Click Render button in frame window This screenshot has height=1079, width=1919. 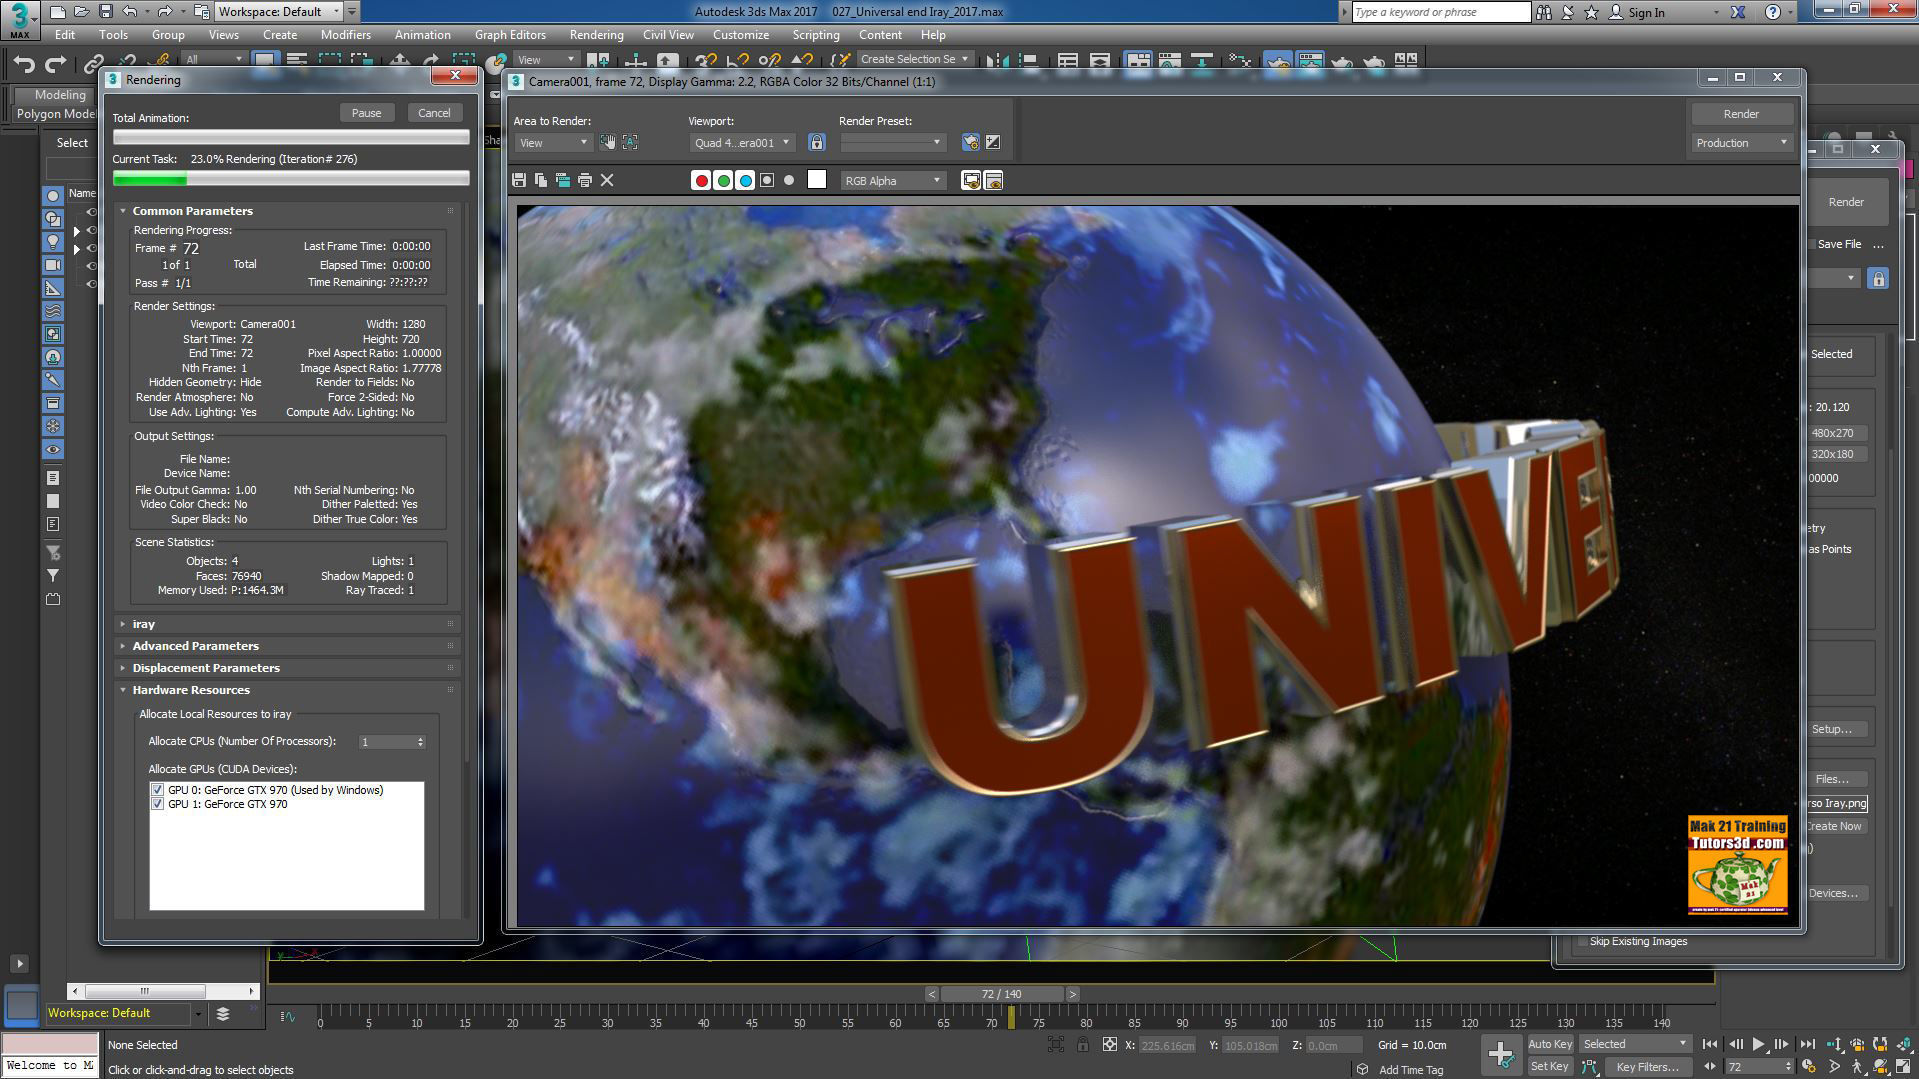(1741, 114)
